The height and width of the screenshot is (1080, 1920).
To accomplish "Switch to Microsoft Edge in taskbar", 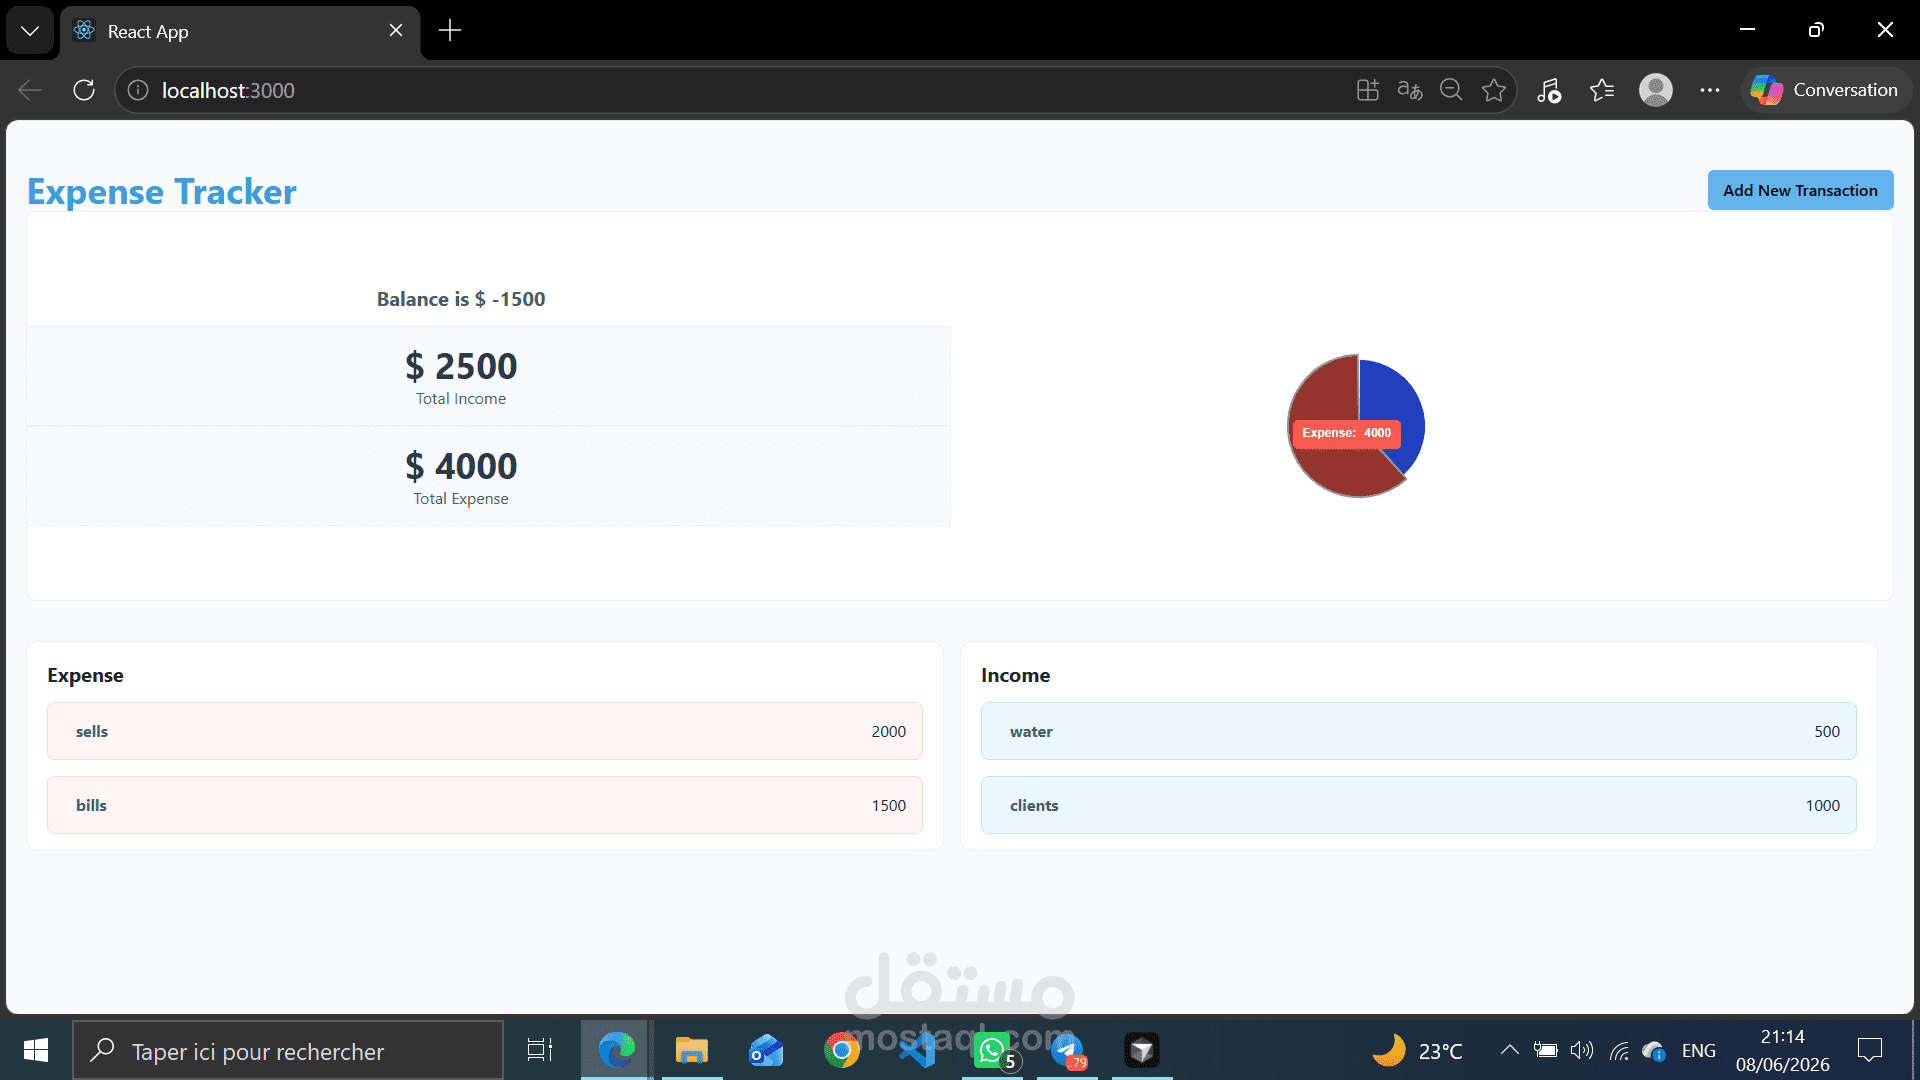I will pos(616,1050).
